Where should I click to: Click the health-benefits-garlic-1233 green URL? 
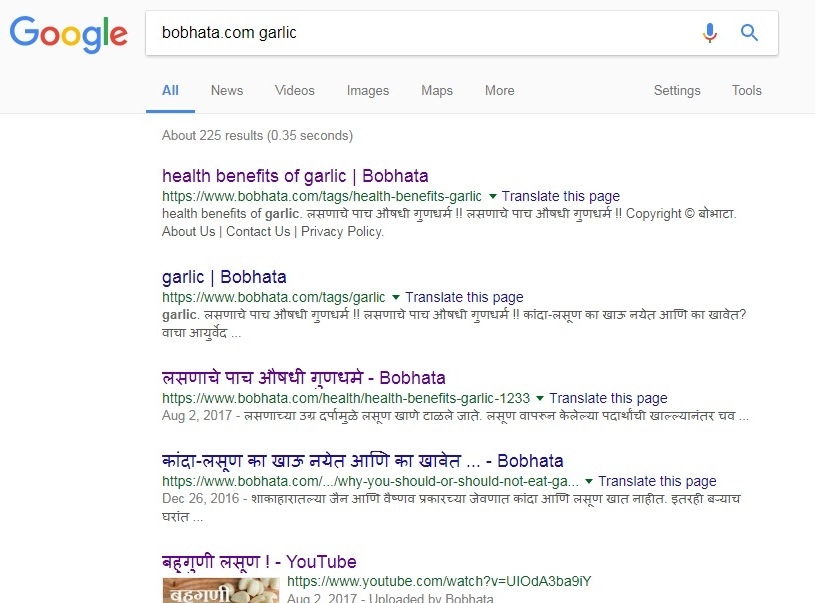tap(346, 398)
